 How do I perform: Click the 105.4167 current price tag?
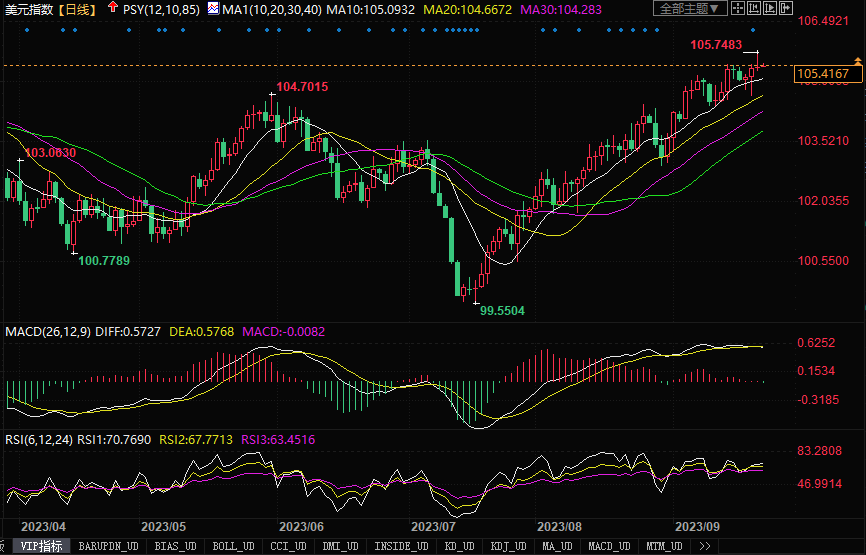click(x=822, y=74)
